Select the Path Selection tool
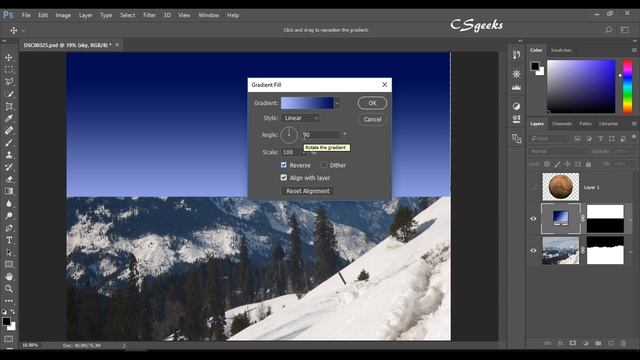 [x=9, y=252]
